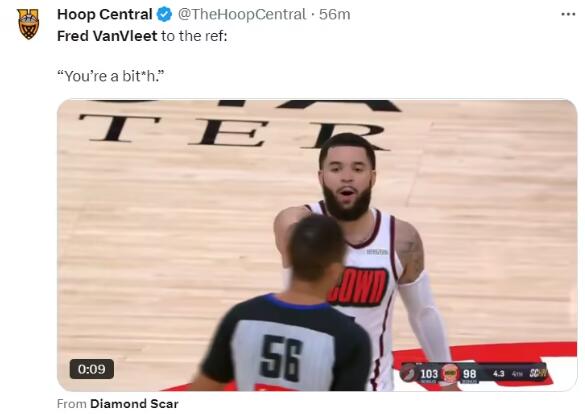Click the Hoop Central display name
Image resolution: width=585 pixels, height=414 pixels.
coord(104,15)
